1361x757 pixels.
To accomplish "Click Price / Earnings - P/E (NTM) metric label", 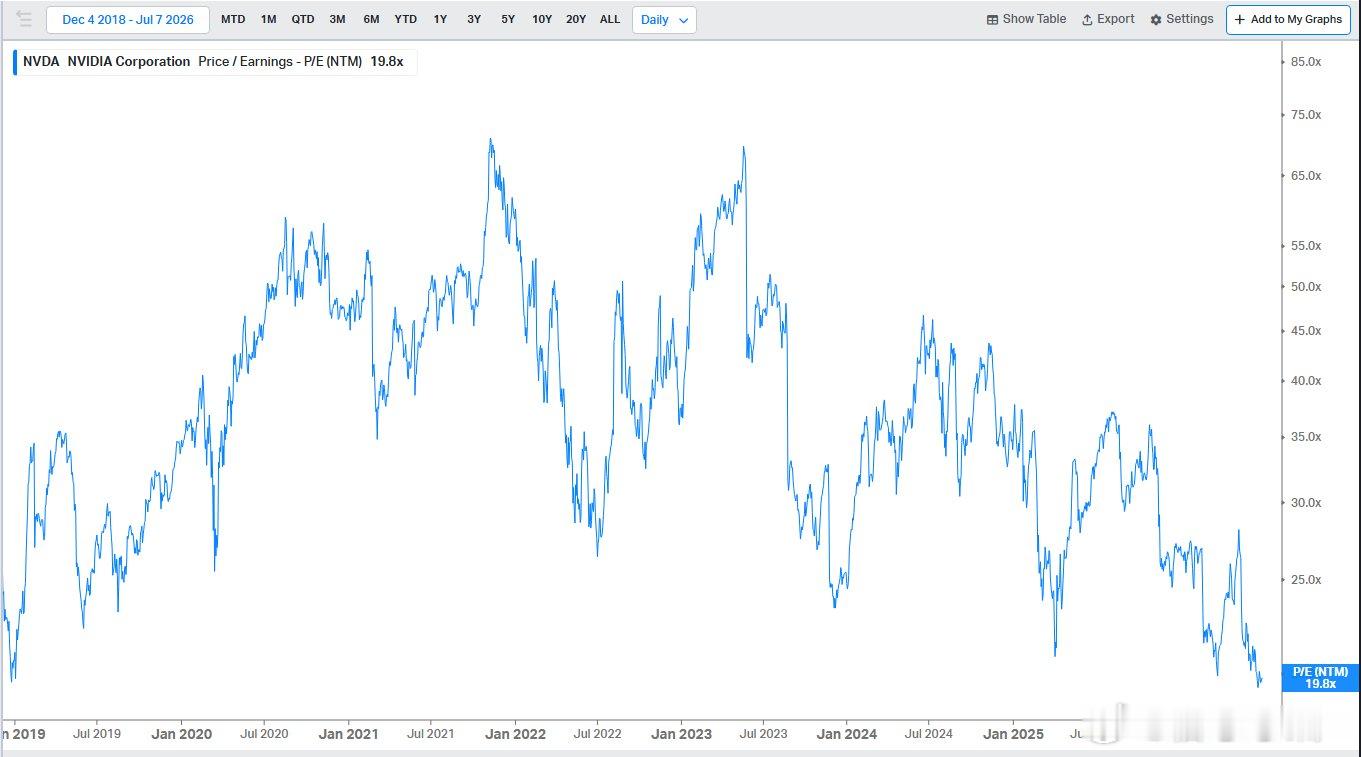I will pos(280,62).
